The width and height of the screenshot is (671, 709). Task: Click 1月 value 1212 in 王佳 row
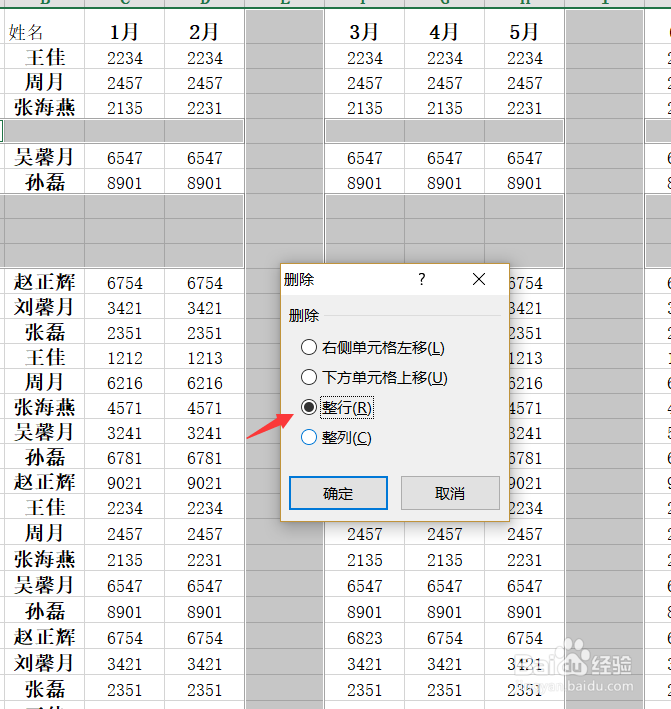[124, 357]
